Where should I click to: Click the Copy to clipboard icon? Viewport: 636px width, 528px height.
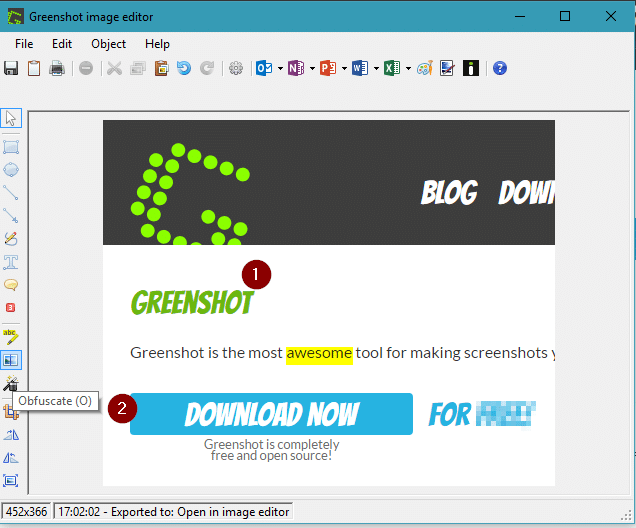coord(34,68)
